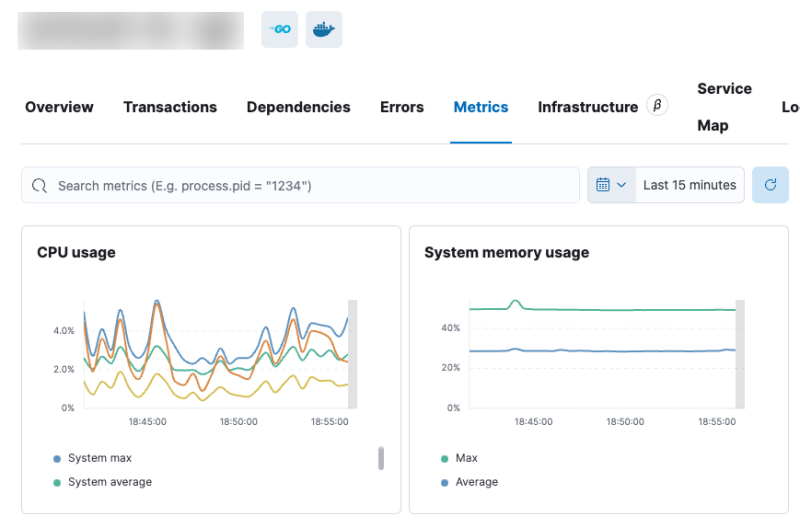Click the CPU usage legend scrollbar
The height and width of the screenshot is (528, 800).
pyautogui.click(x=381, y=458)
